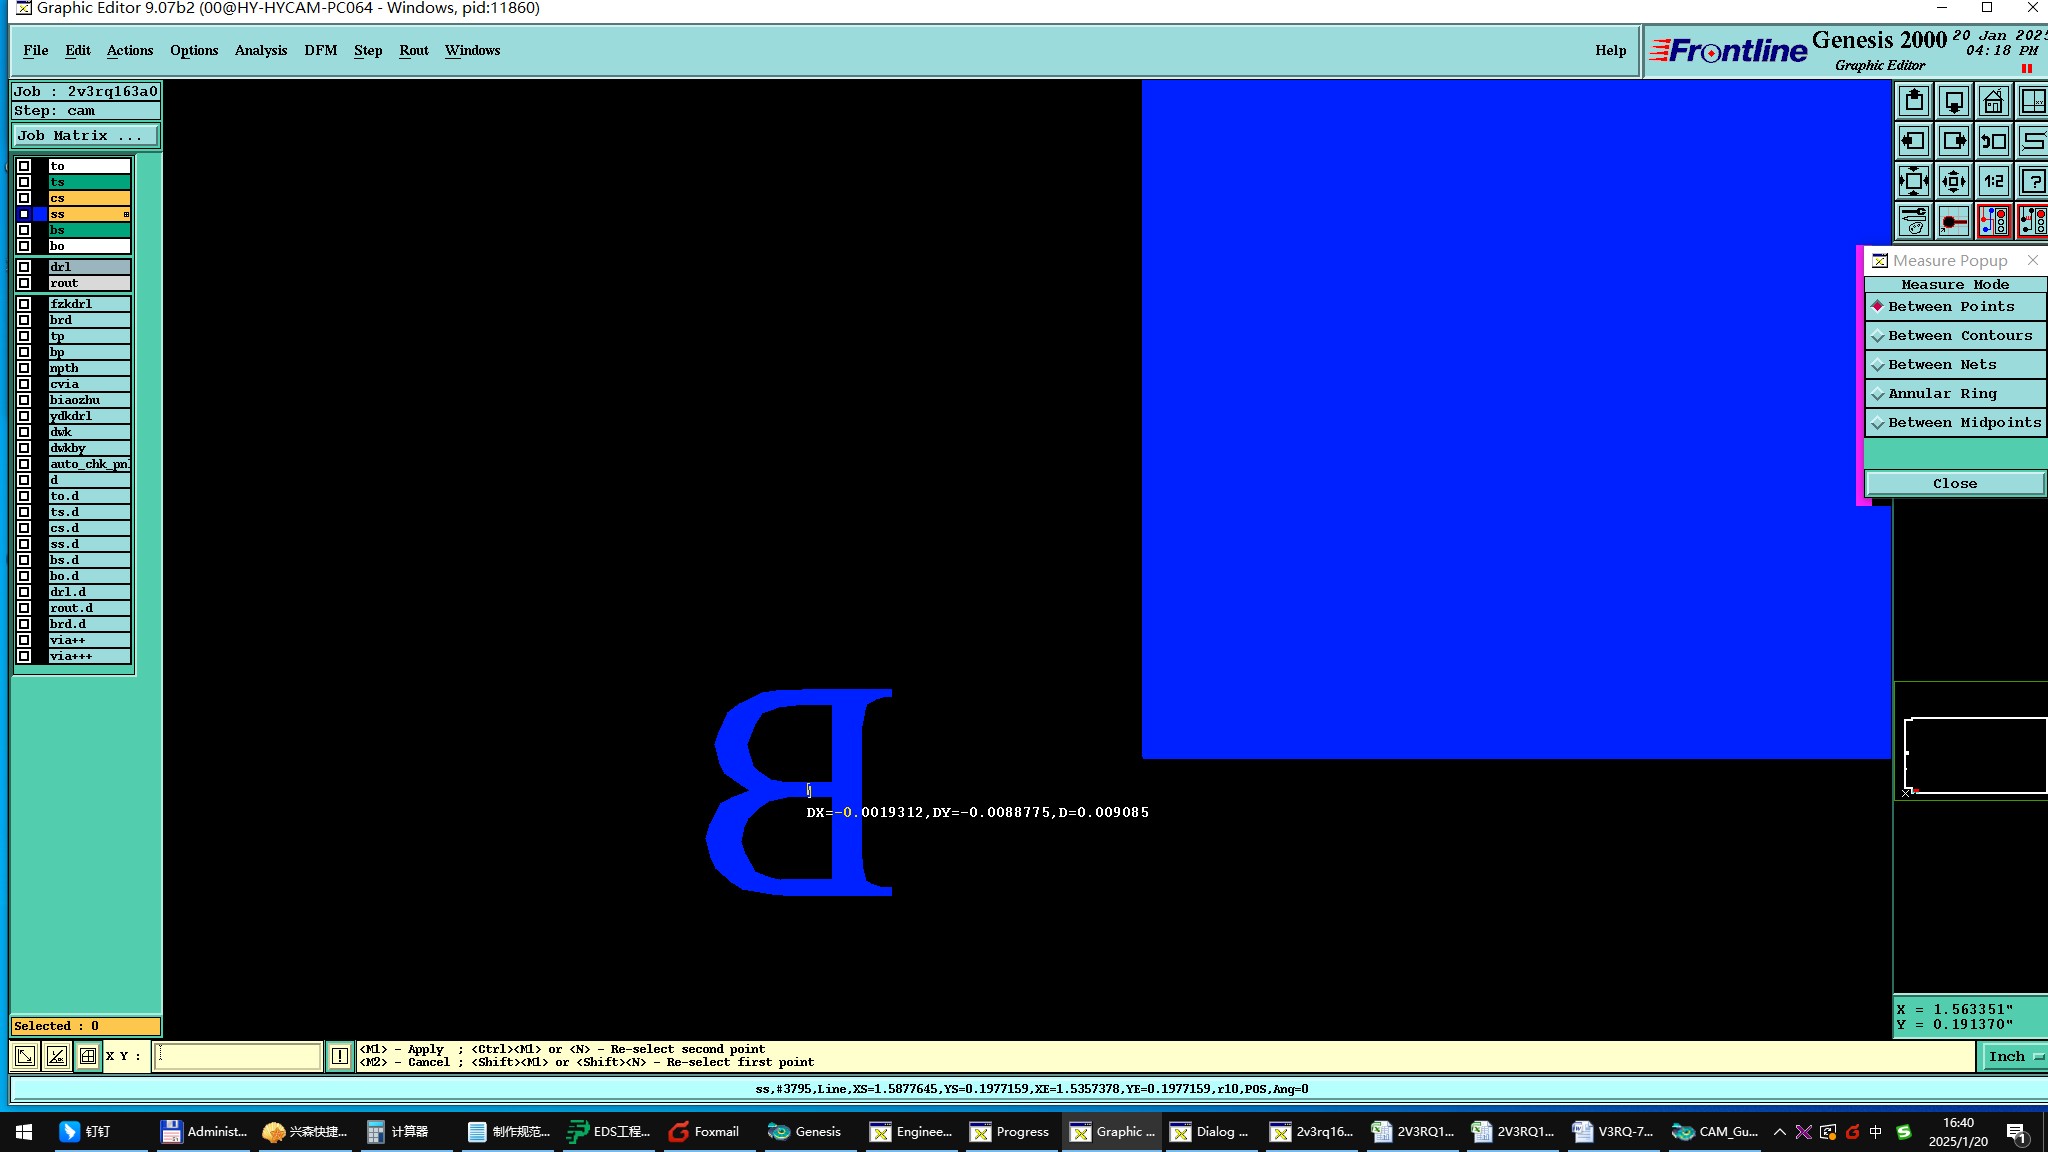Open the Job Matrix ... button
This screenshot has height=1152, width=2048.
click(85, 136)
